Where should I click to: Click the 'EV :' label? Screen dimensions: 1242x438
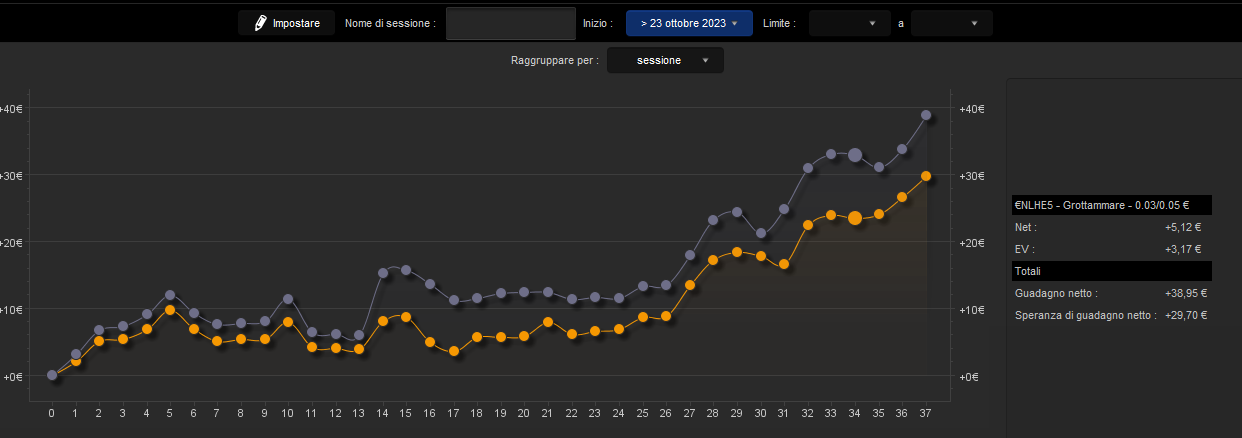pos(1025,249)
